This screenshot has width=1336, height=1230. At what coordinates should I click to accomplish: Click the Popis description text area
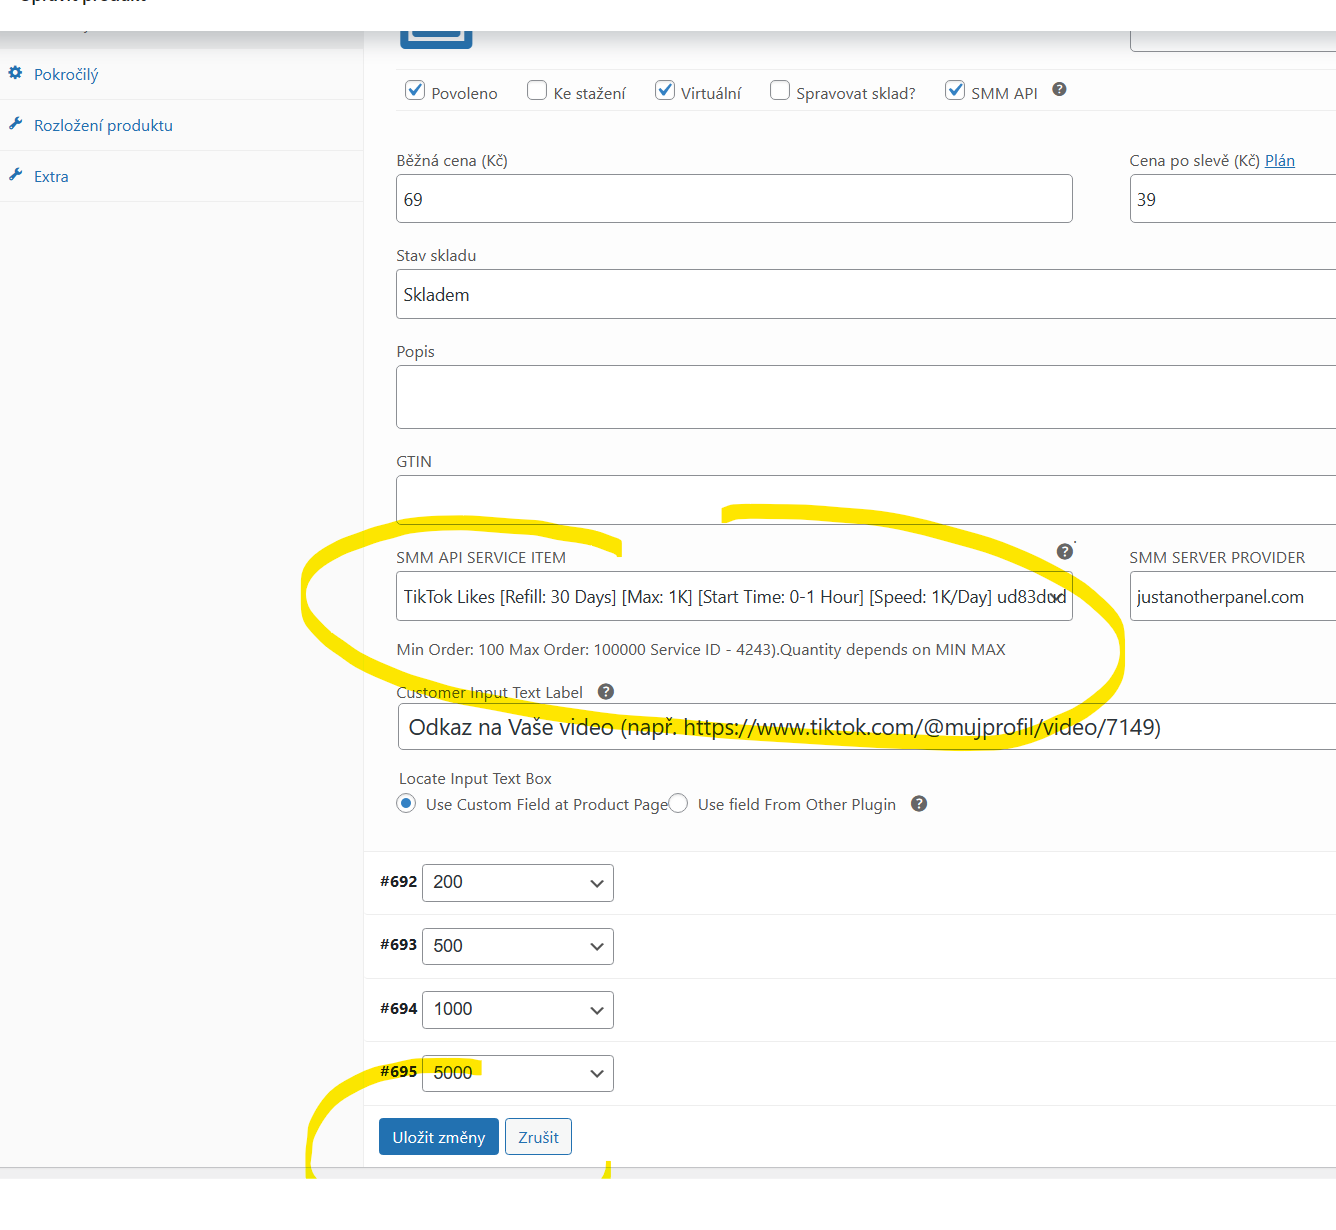[x=866, y=397]
